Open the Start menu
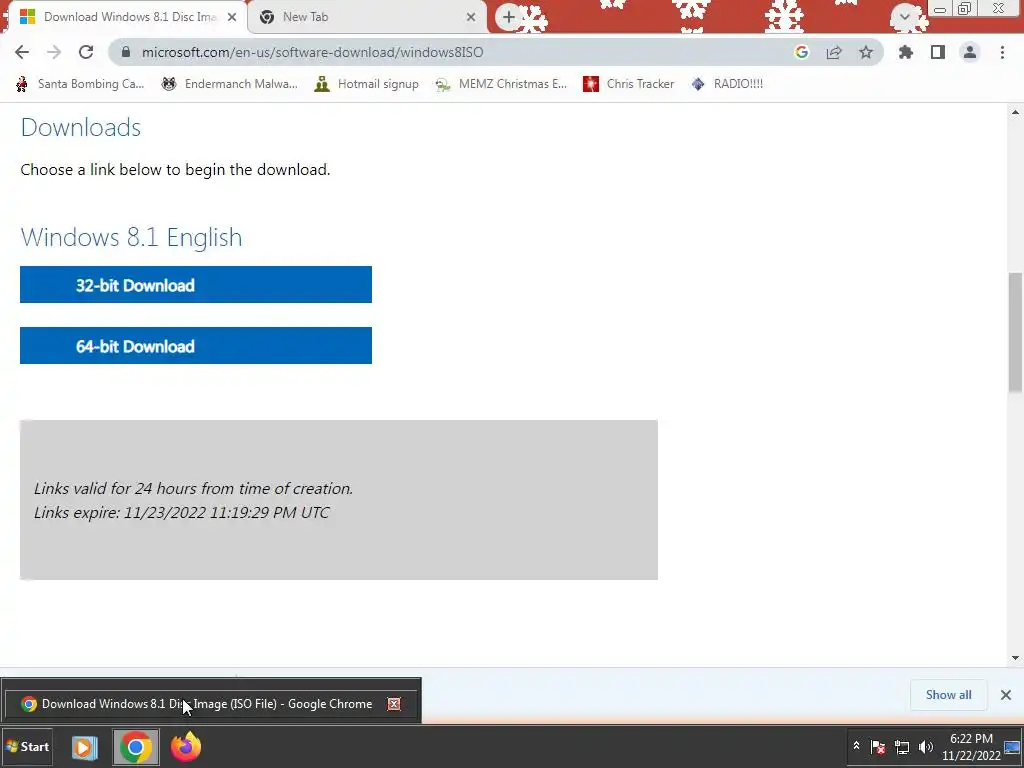 pyautogui.click(x=27, y=746)
